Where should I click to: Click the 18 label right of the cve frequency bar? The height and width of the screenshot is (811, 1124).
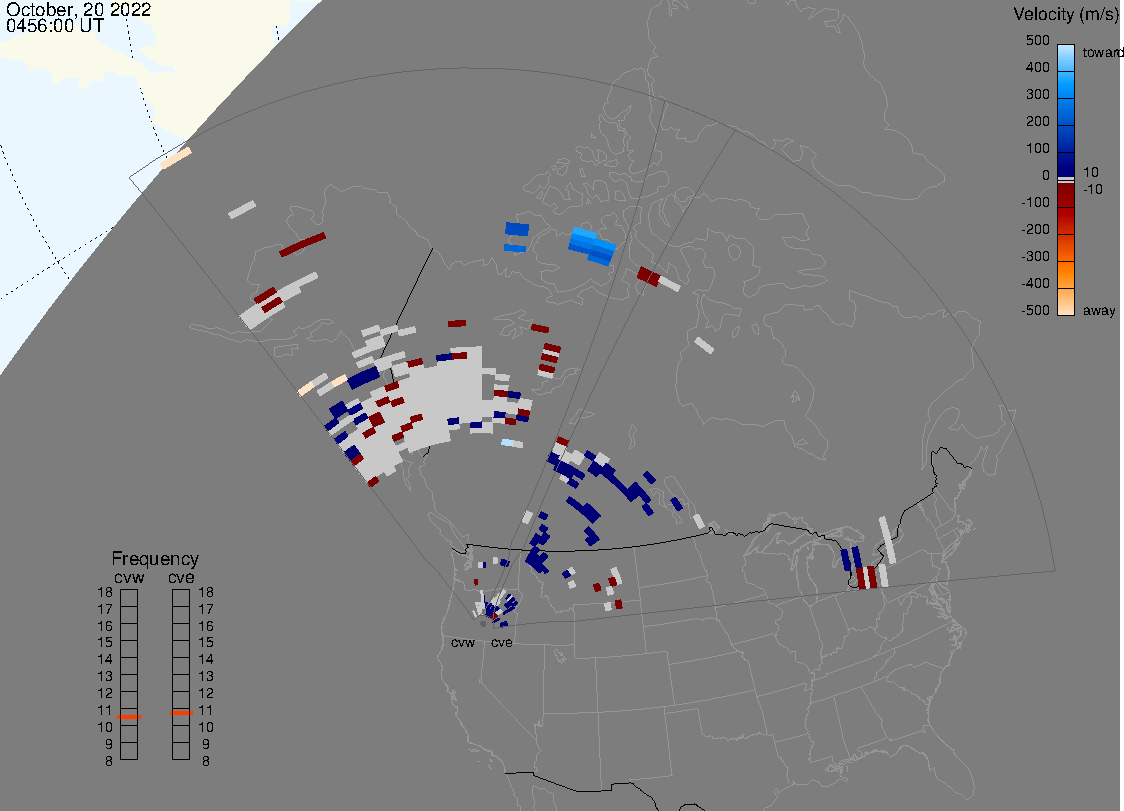coord(206,592)
